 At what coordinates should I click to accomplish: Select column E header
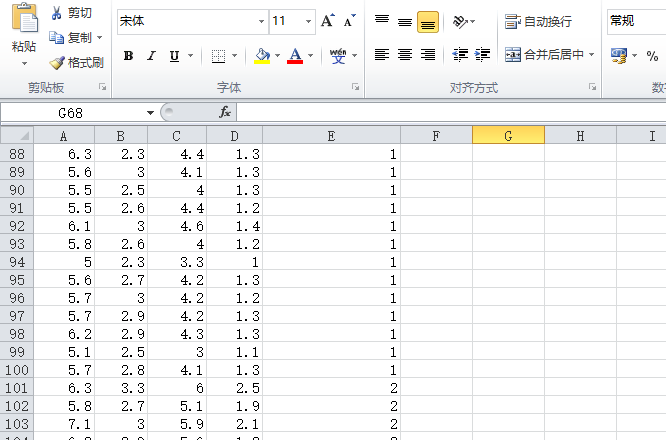click(x=331, y=136)
